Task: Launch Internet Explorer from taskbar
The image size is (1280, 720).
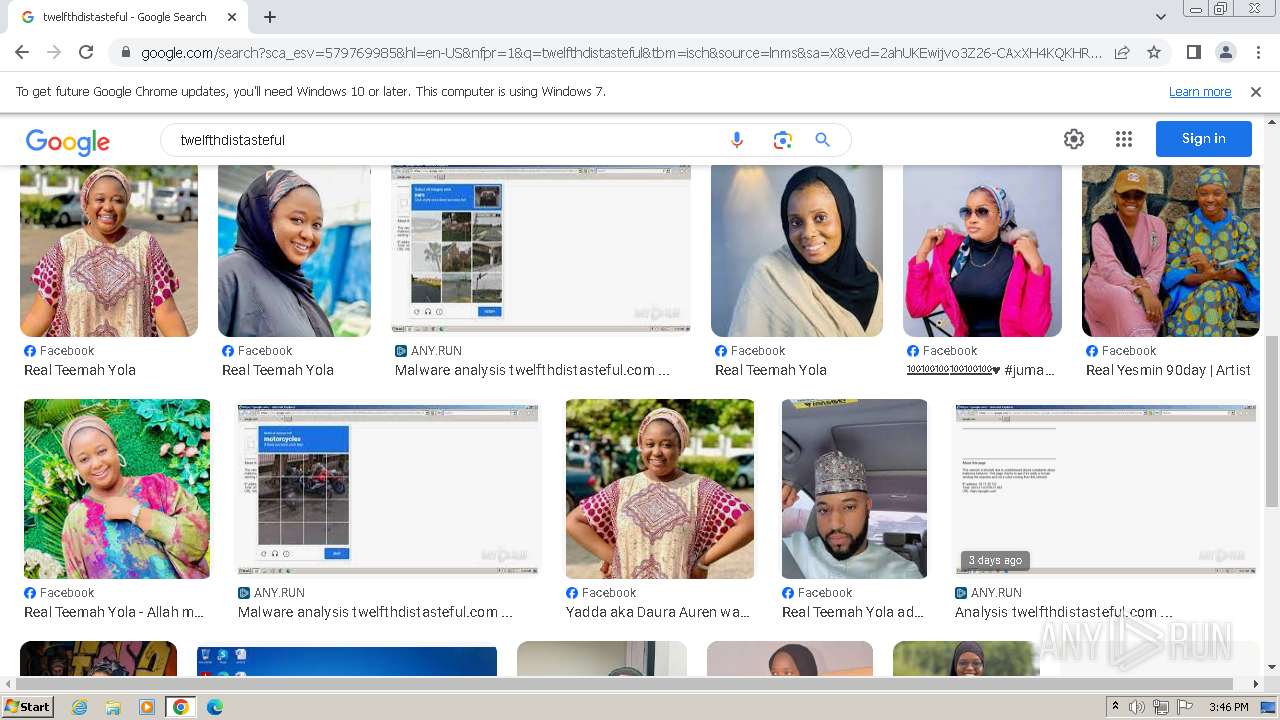Action: [80, 707]
